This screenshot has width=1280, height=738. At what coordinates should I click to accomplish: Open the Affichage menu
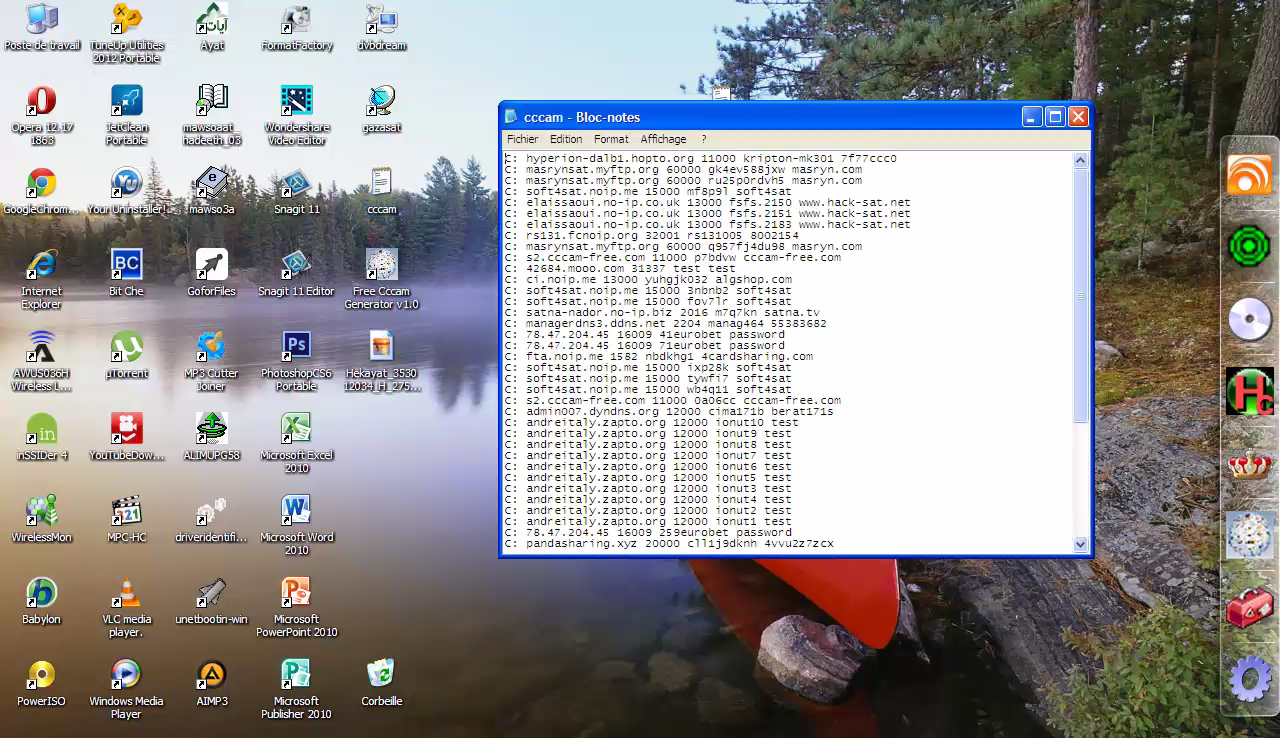point(663,139)
